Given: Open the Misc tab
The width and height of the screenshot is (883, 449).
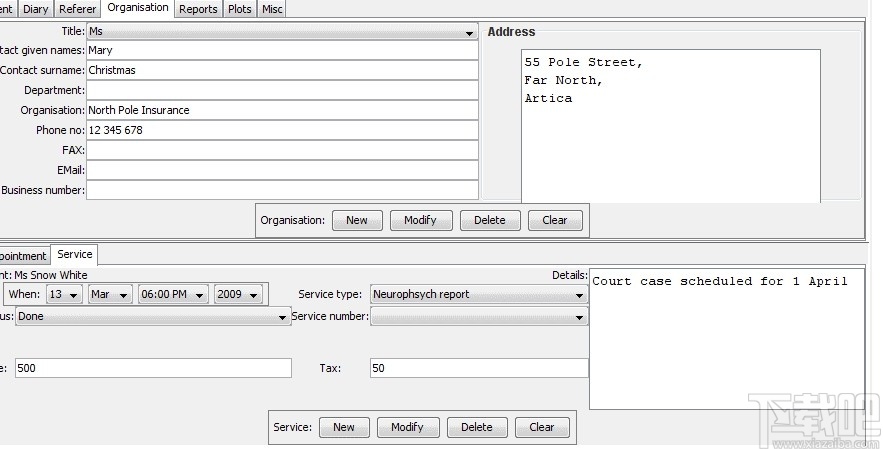Looking at the screenshot, I should tap(273, 9).
